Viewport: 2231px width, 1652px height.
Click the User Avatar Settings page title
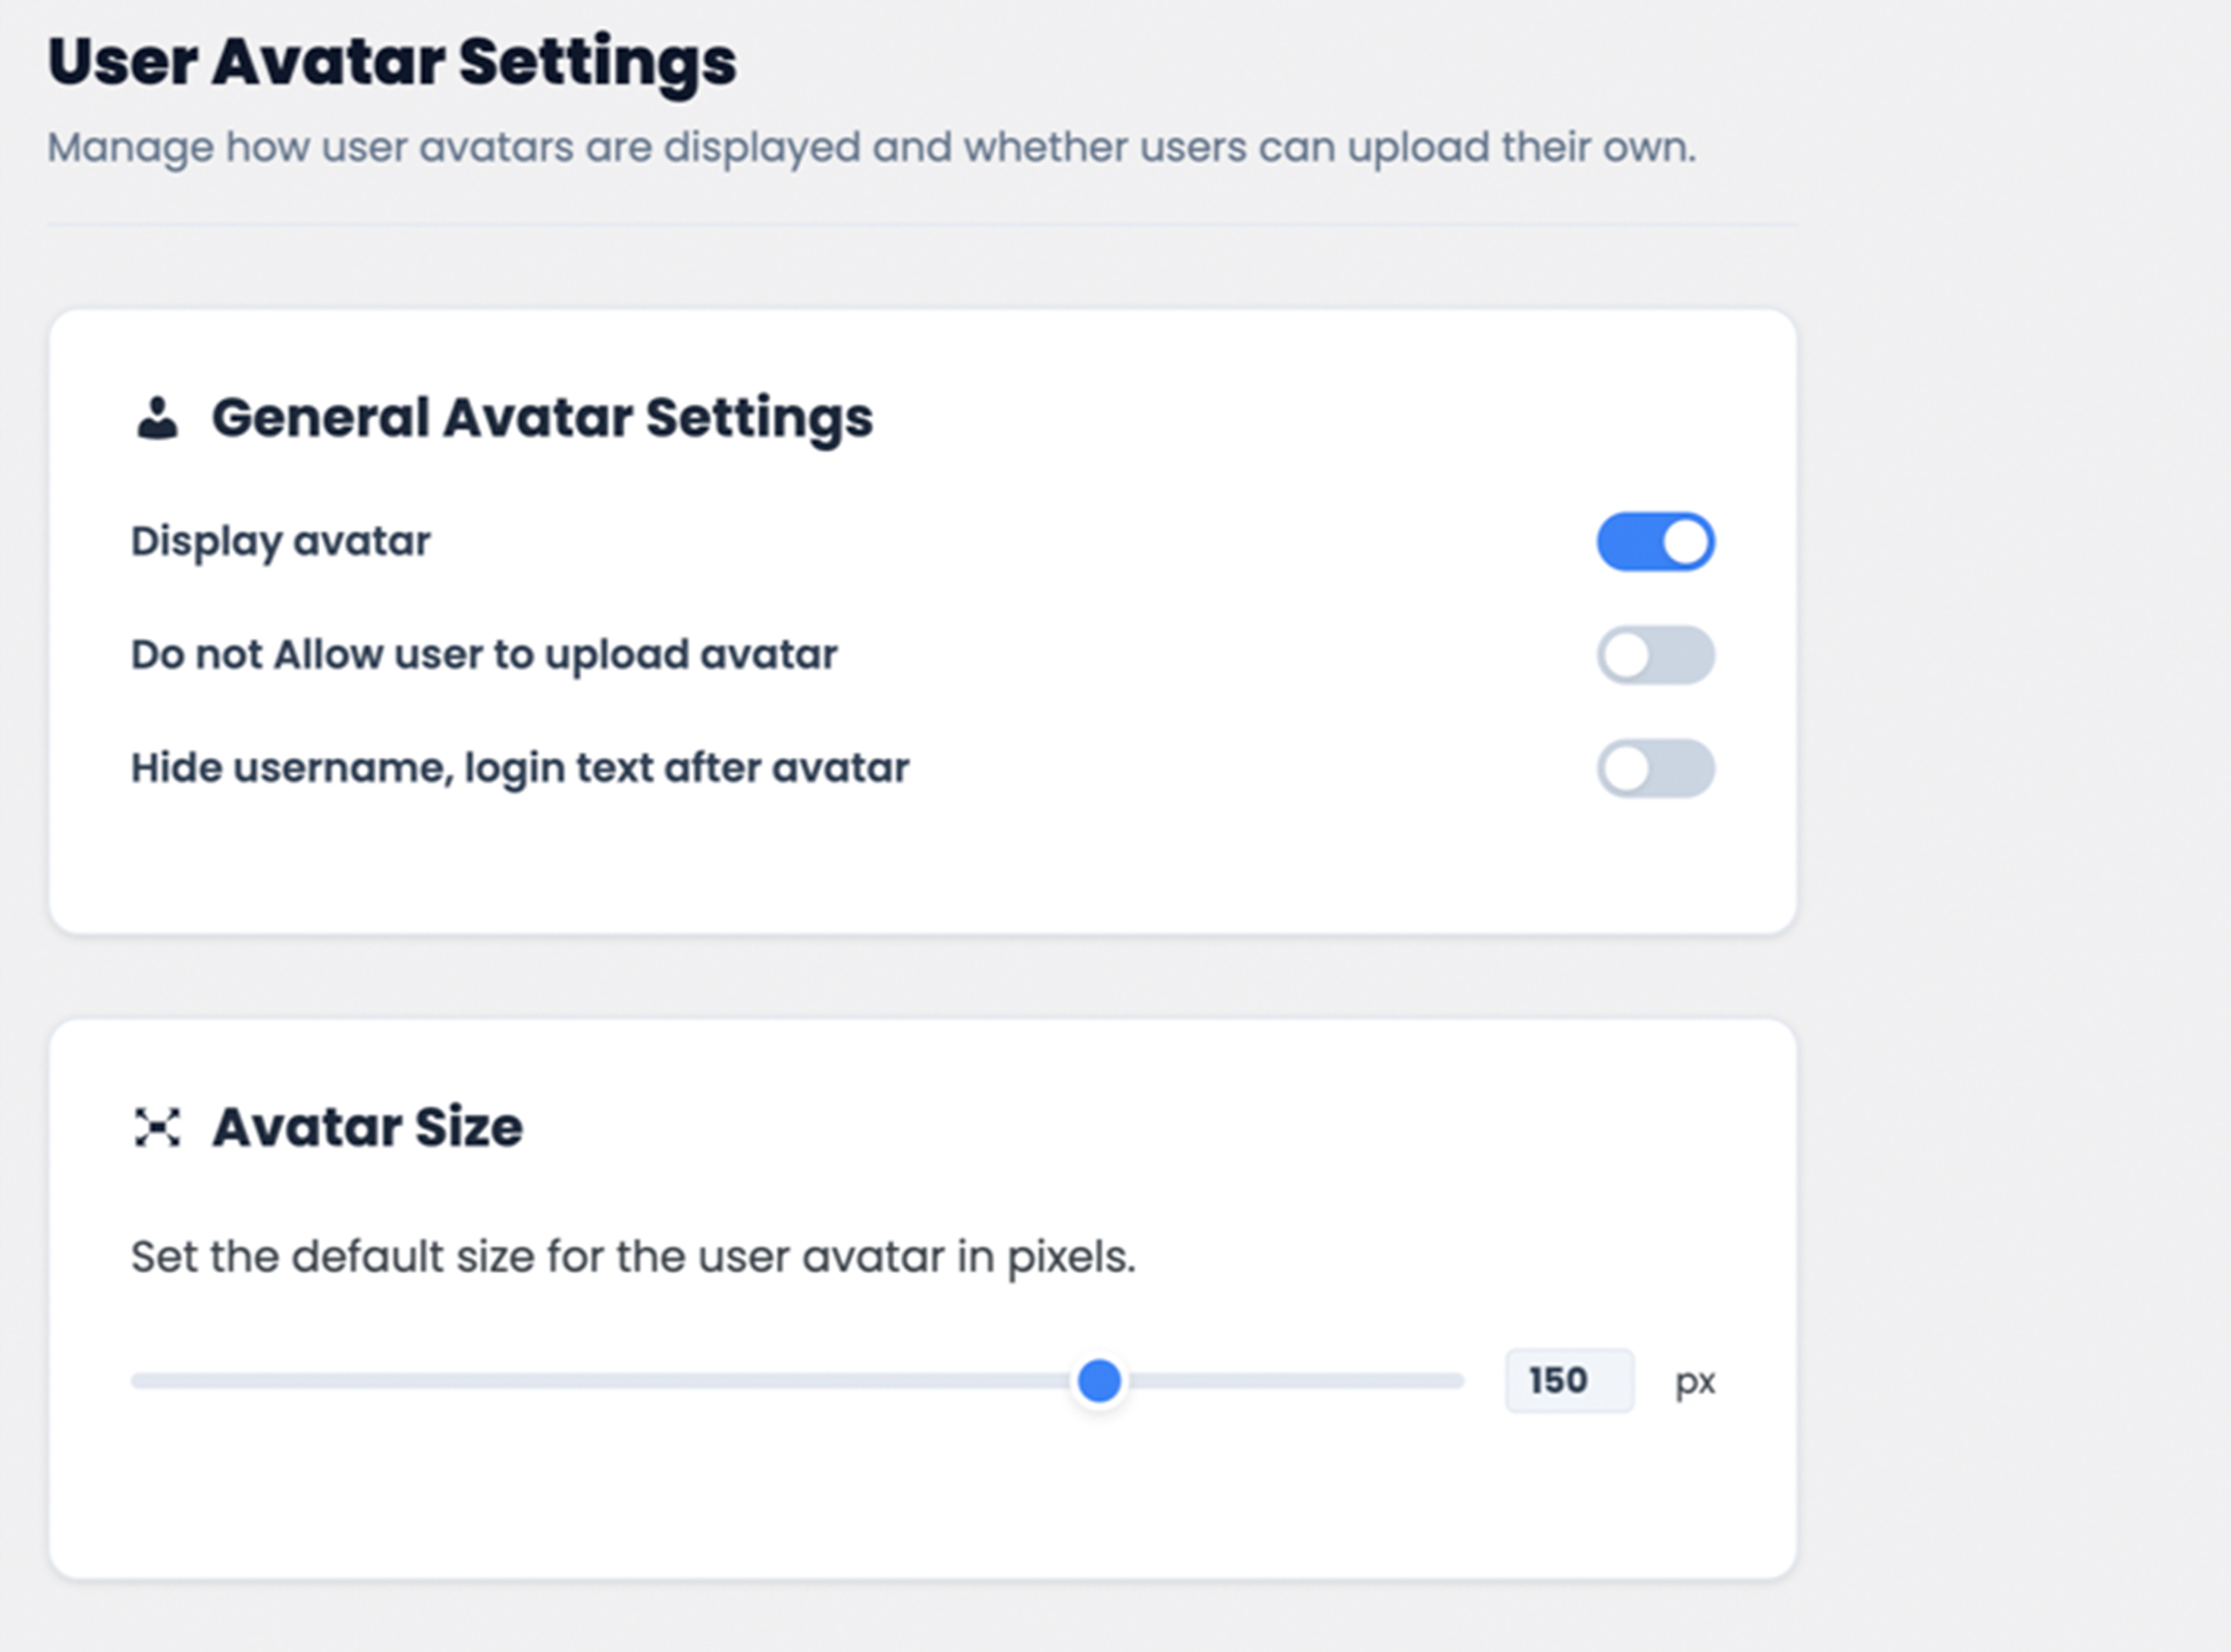(x=392, y=62)
